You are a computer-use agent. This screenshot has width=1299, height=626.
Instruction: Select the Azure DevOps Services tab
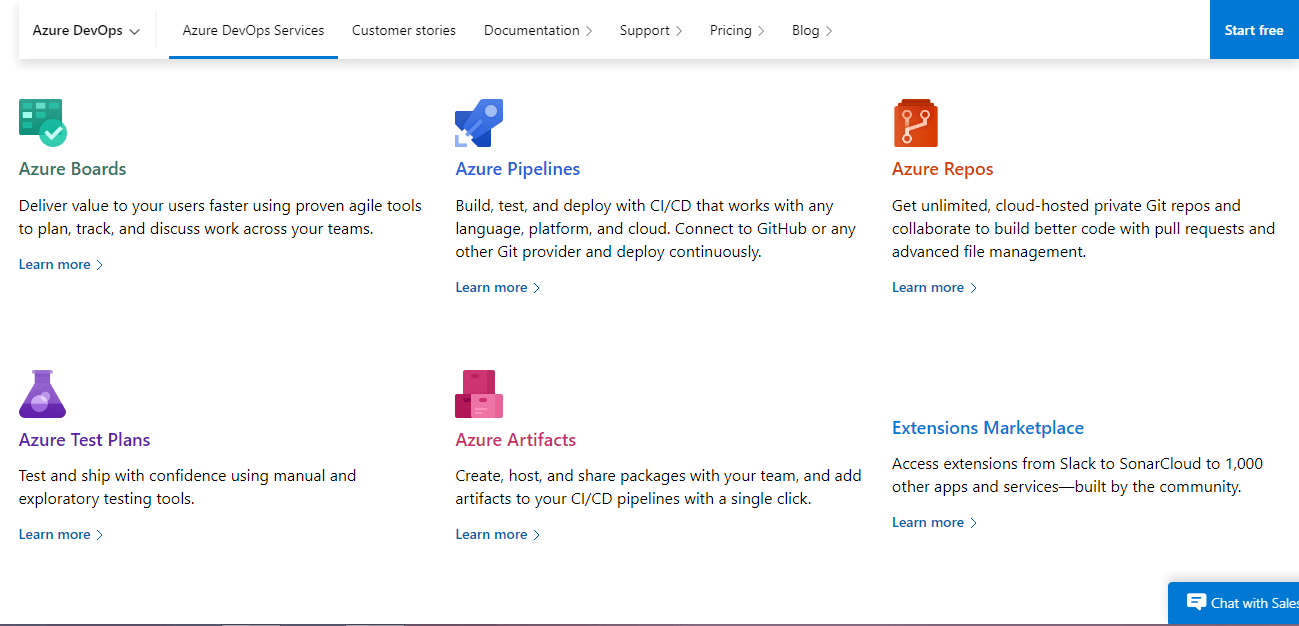pyautogui.click(x=253, y=31)
